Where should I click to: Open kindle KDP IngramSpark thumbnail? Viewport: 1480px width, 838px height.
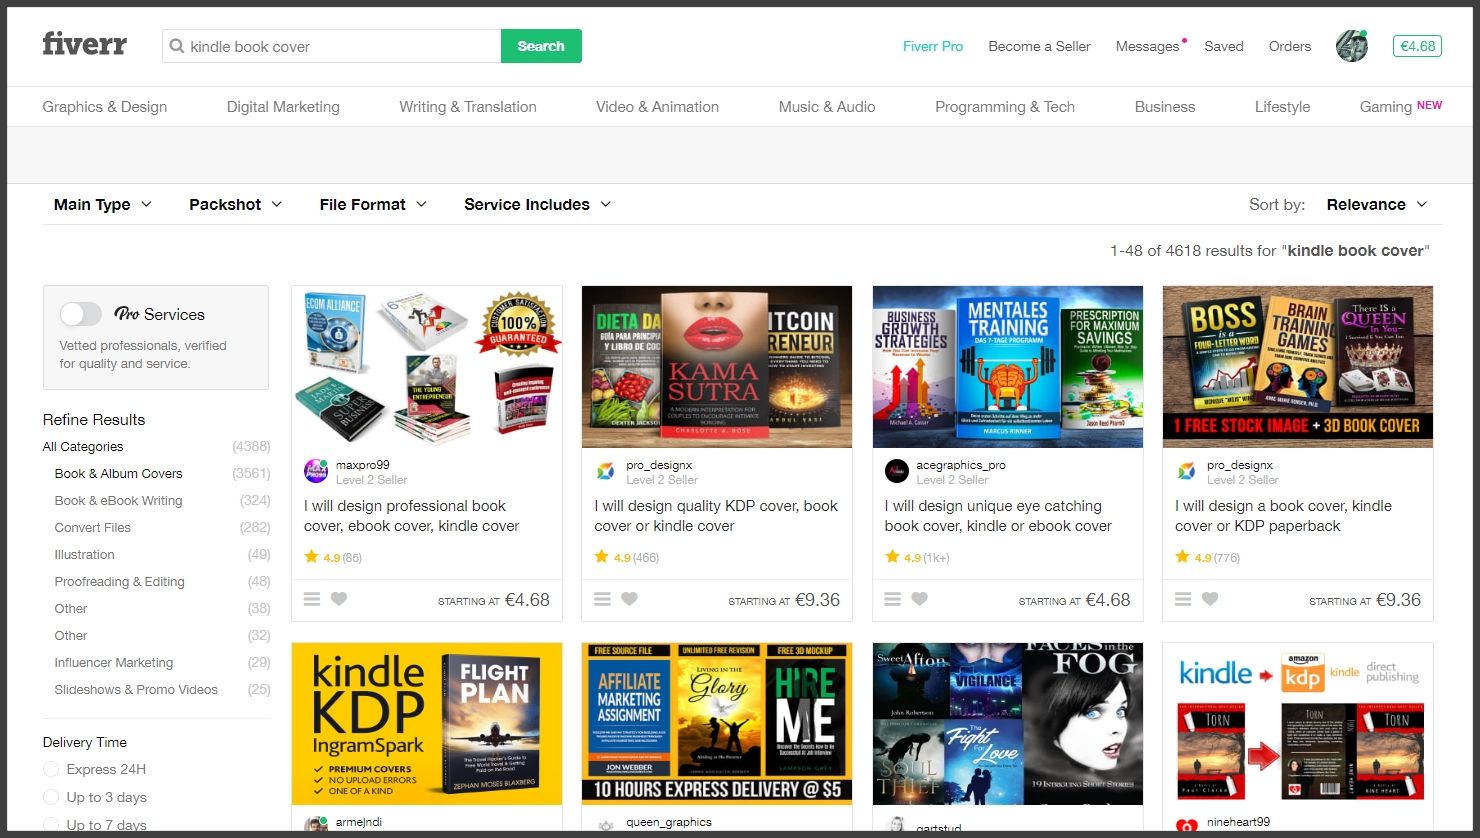point(427,724)
